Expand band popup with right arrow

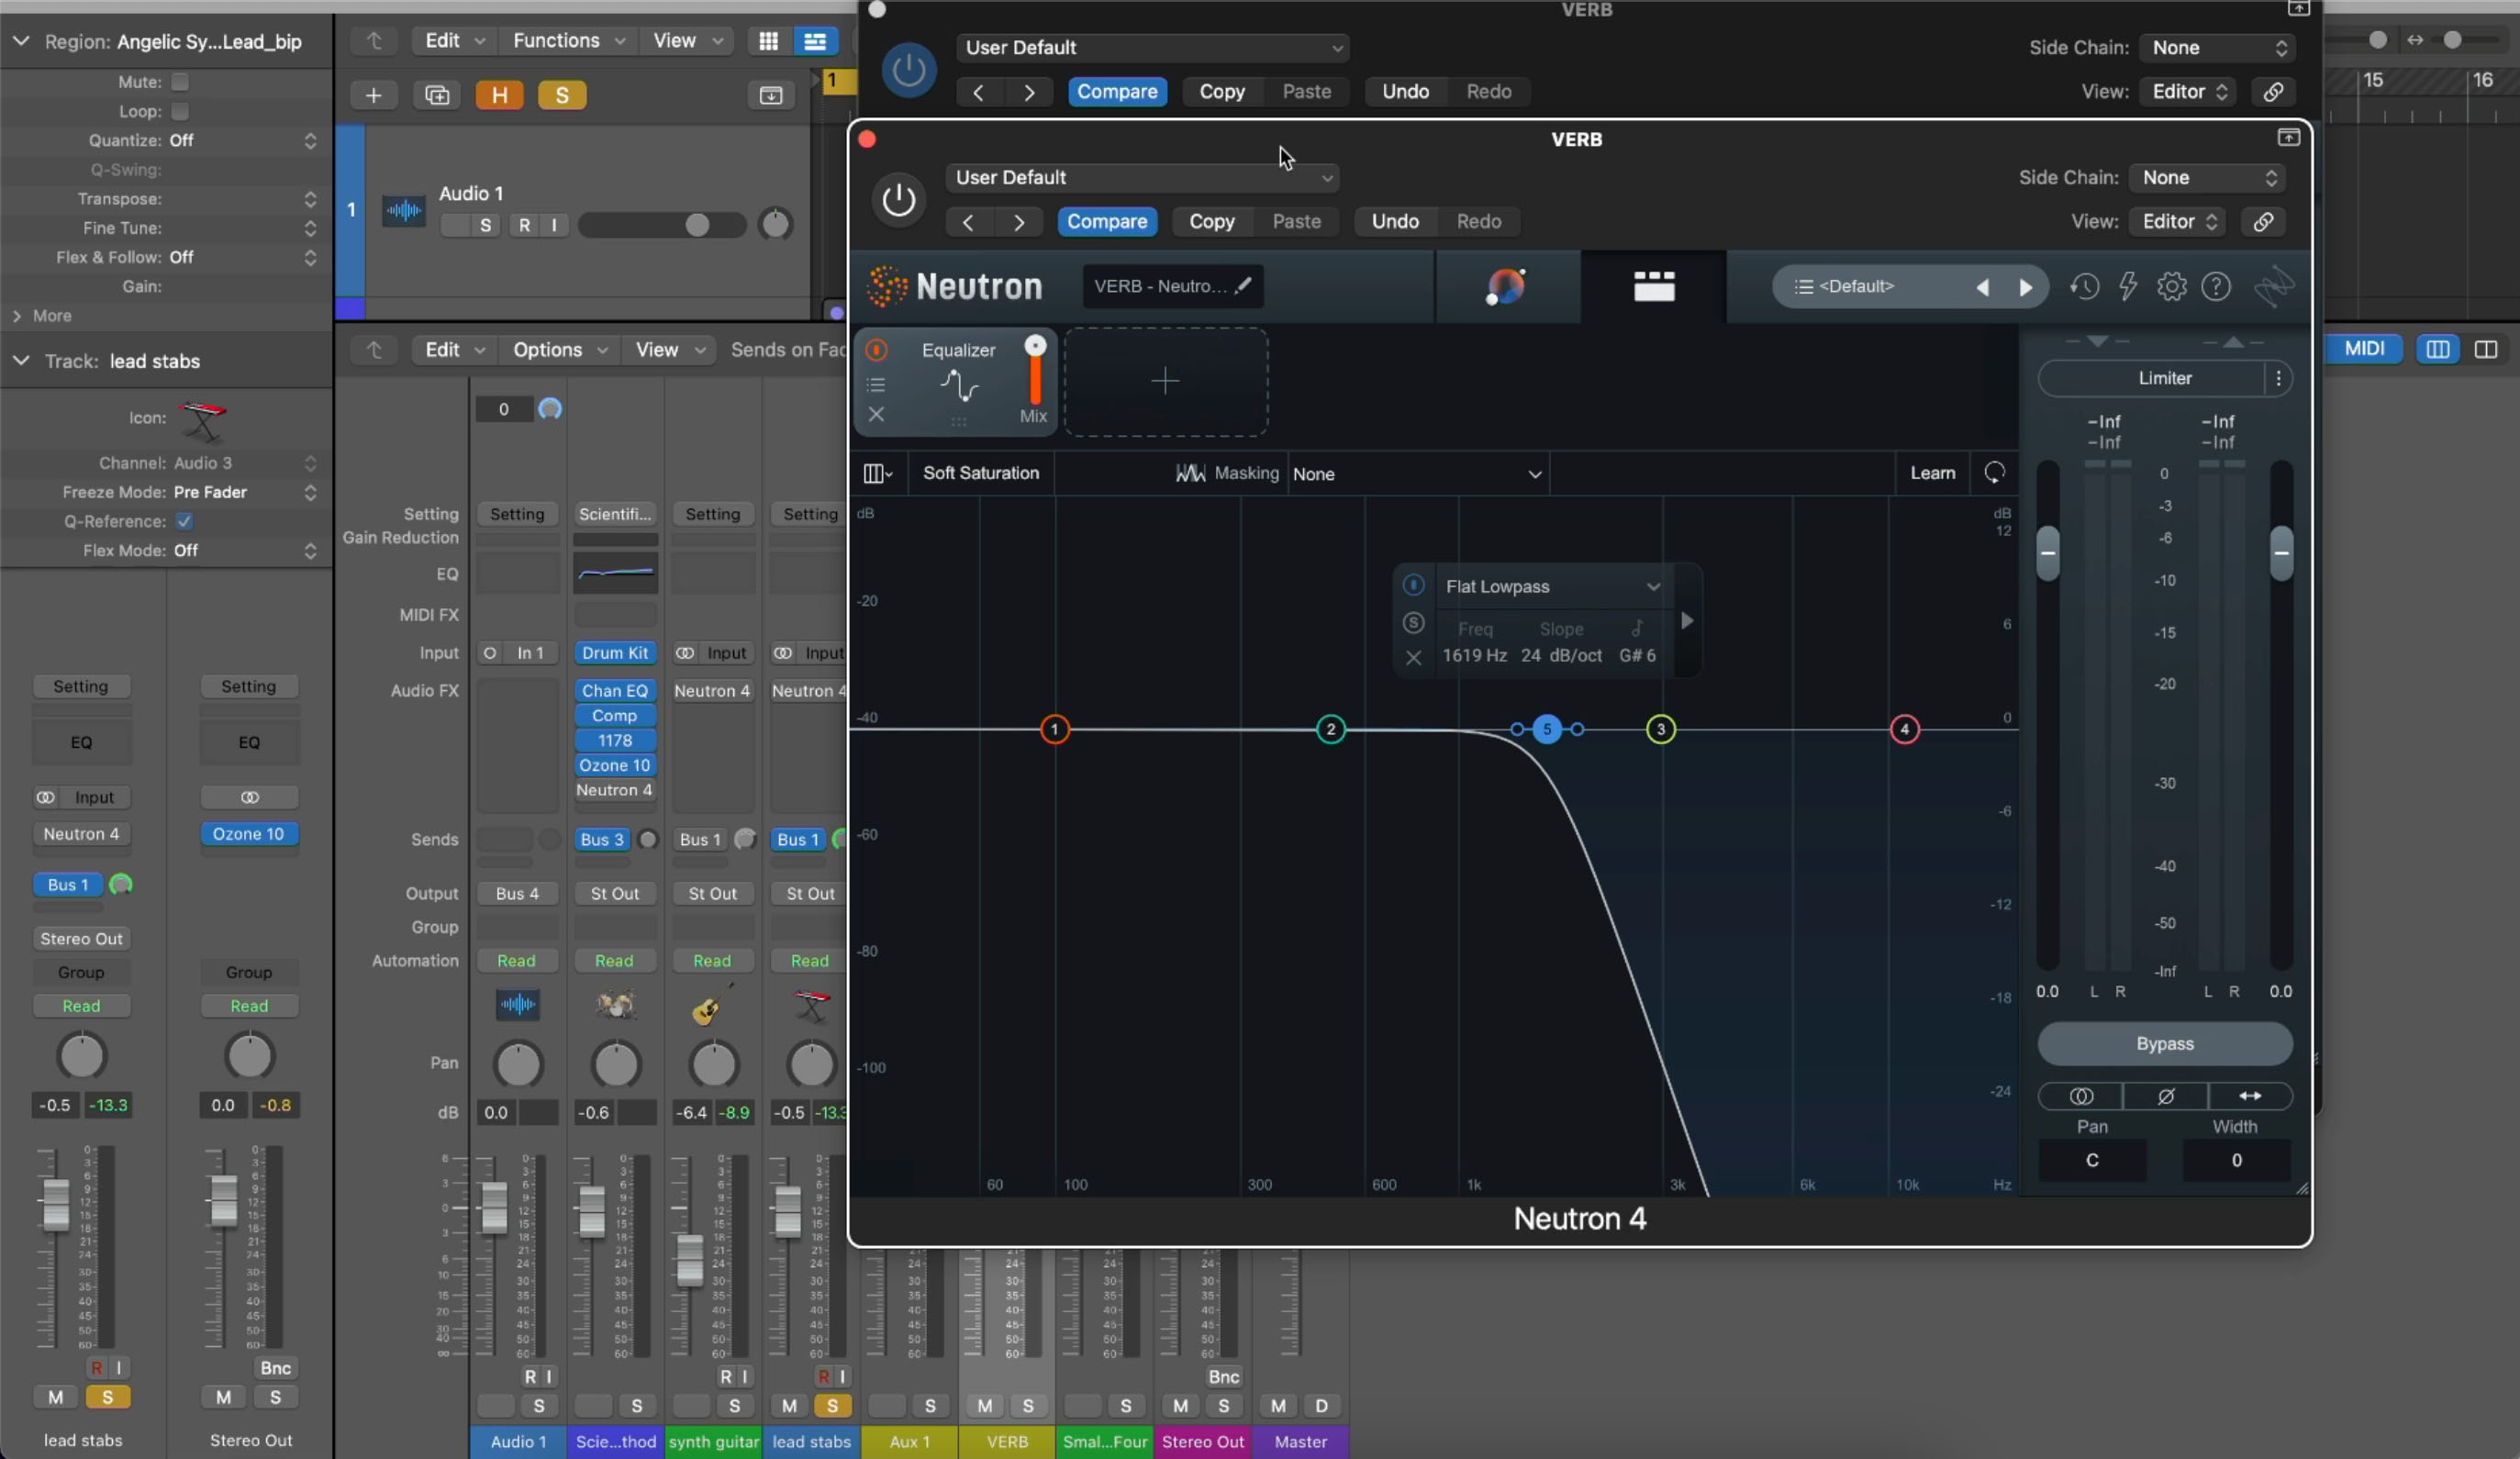1687,621
